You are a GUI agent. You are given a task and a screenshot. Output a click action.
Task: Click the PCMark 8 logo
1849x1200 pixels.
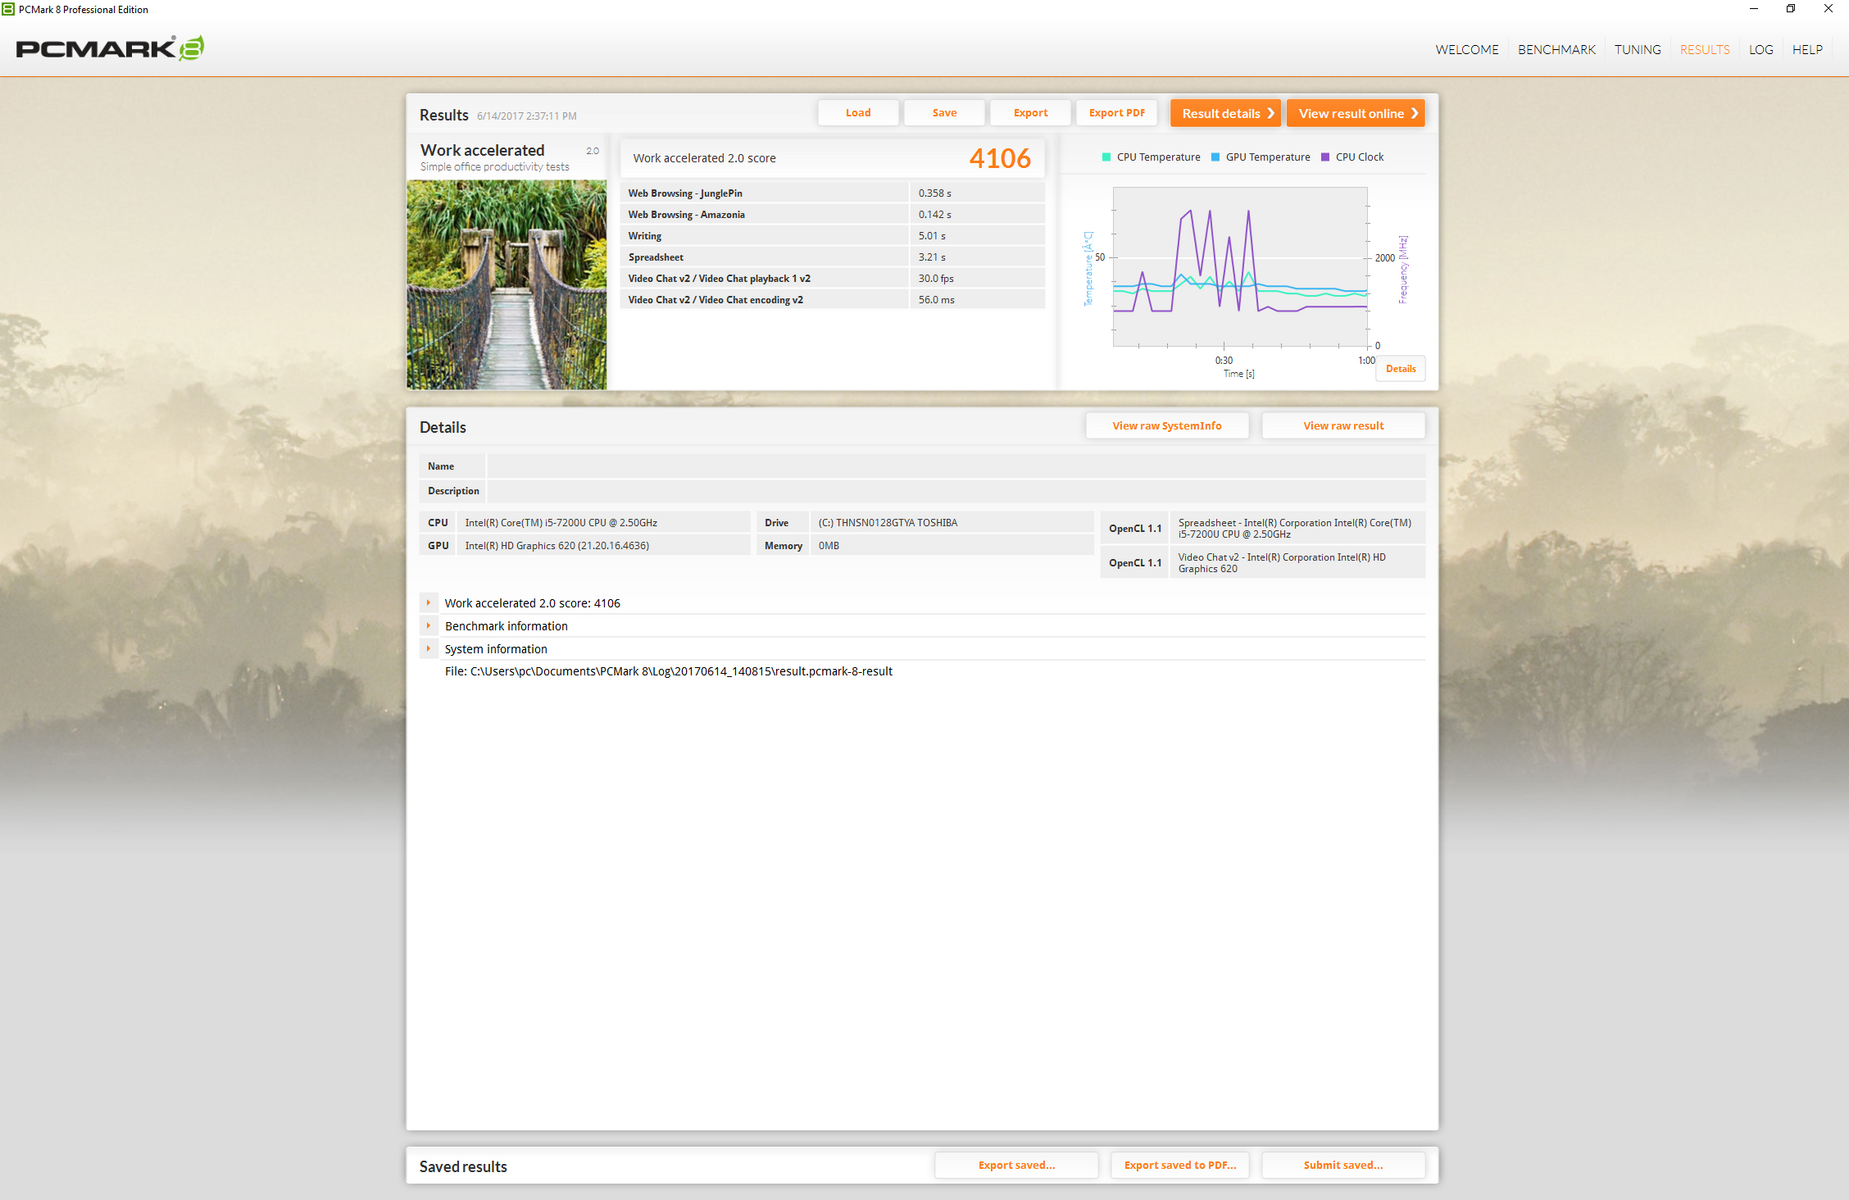110,48
